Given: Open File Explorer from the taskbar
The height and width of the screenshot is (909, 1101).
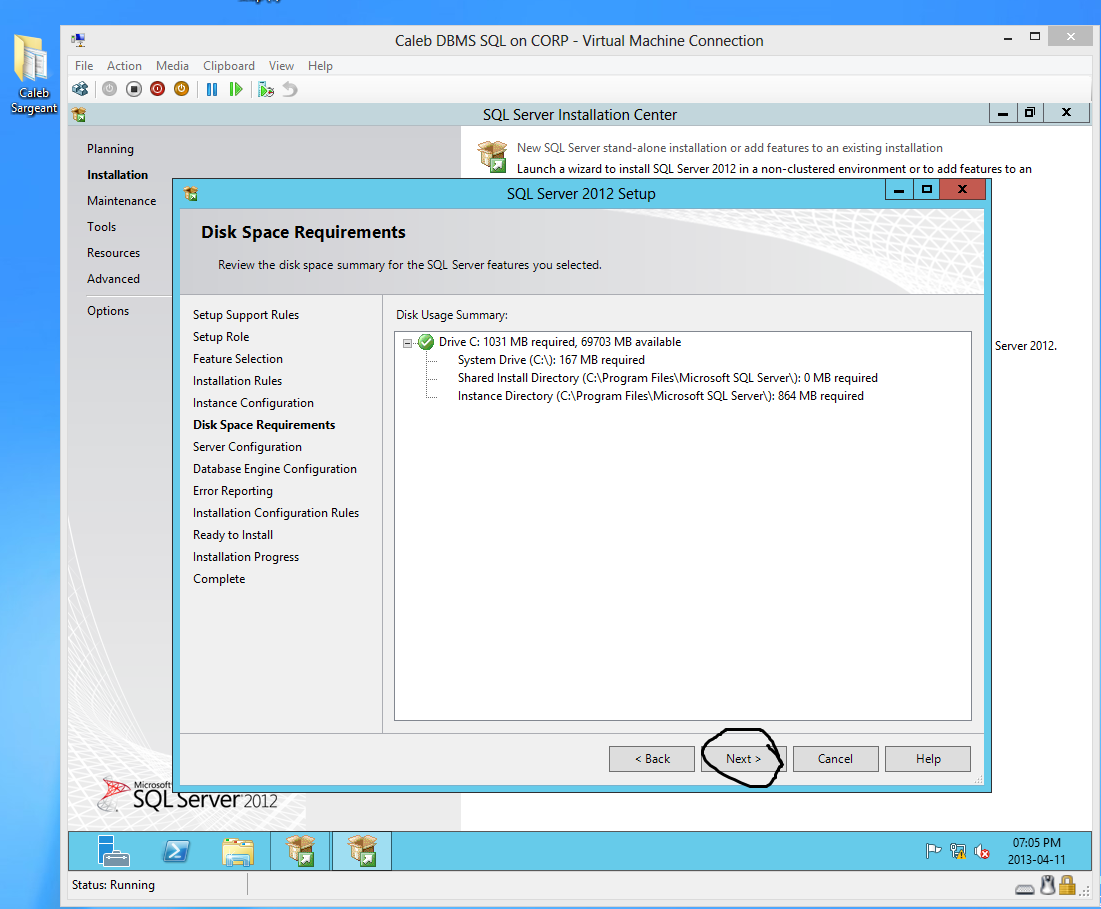Looking at the screenshot, I should click(x=238, y=851).
